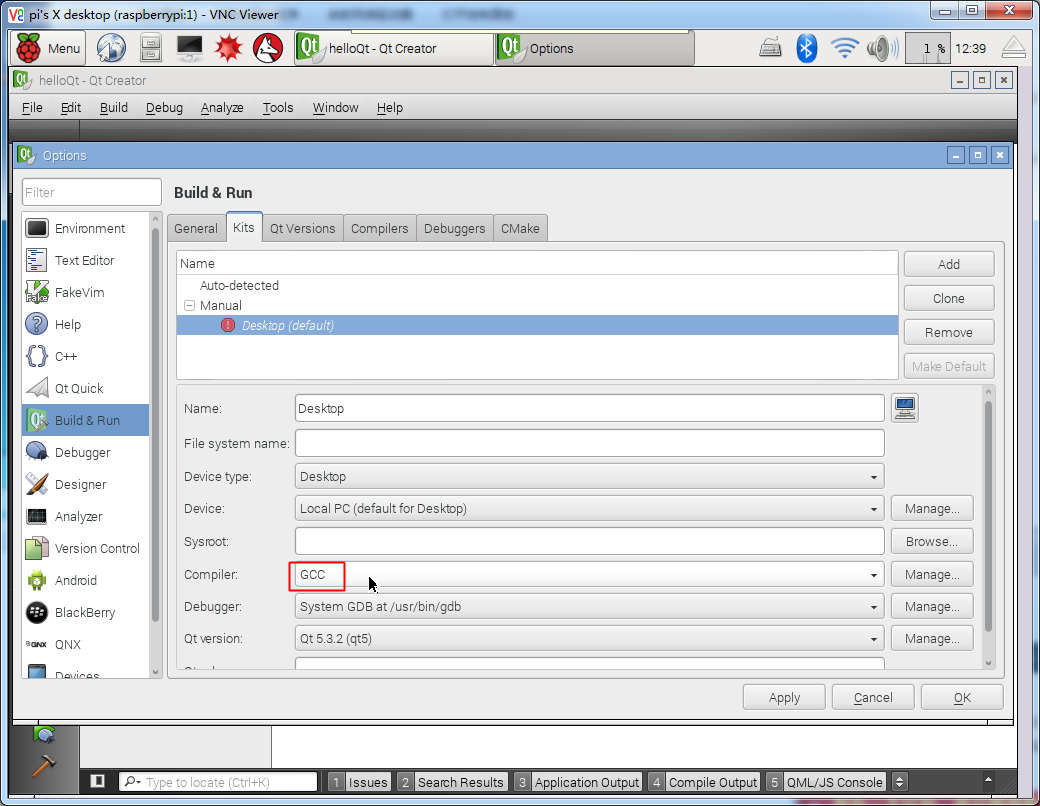Switch to the Compilers tab
The image size is (1040, 806).
(379, 228)
